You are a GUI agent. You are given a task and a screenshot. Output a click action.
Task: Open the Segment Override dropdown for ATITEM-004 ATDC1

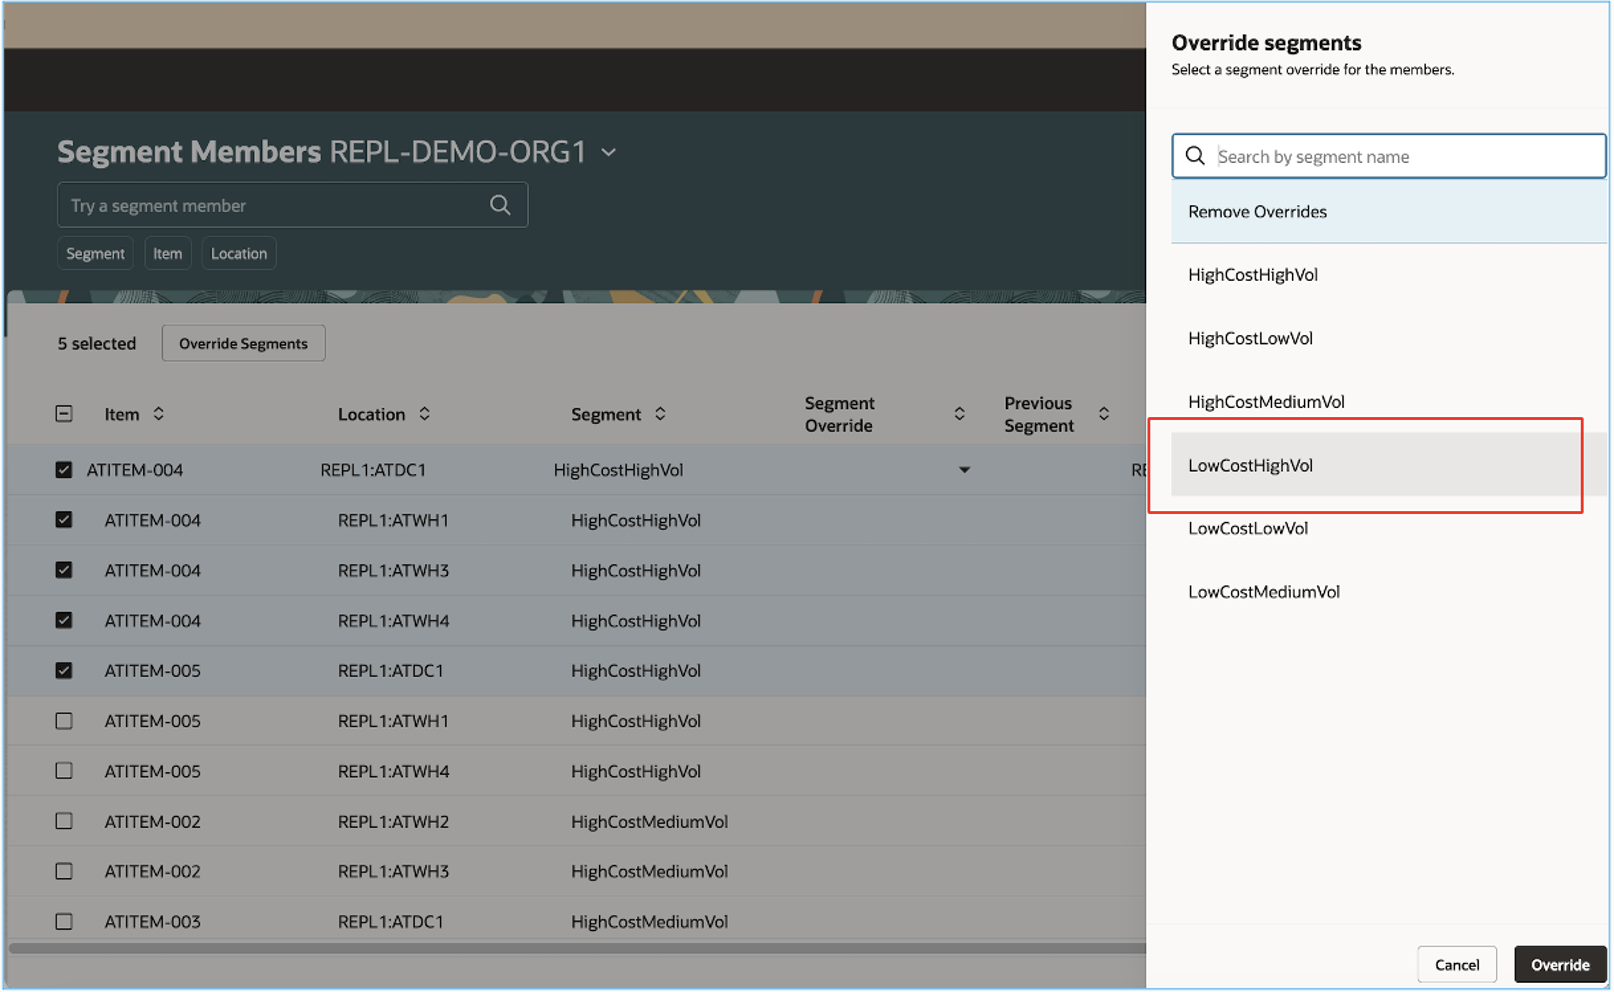[x=963, y=469]
